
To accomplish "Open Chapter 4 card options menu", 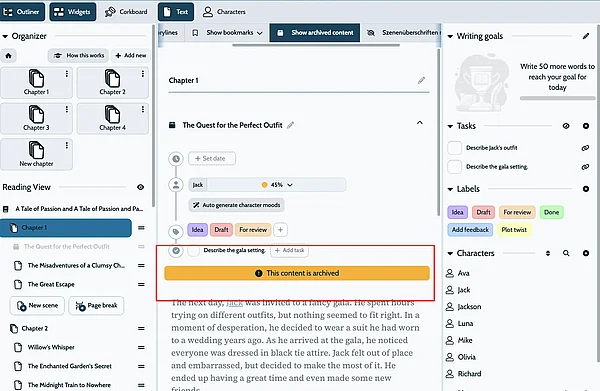I will point(143,109).
